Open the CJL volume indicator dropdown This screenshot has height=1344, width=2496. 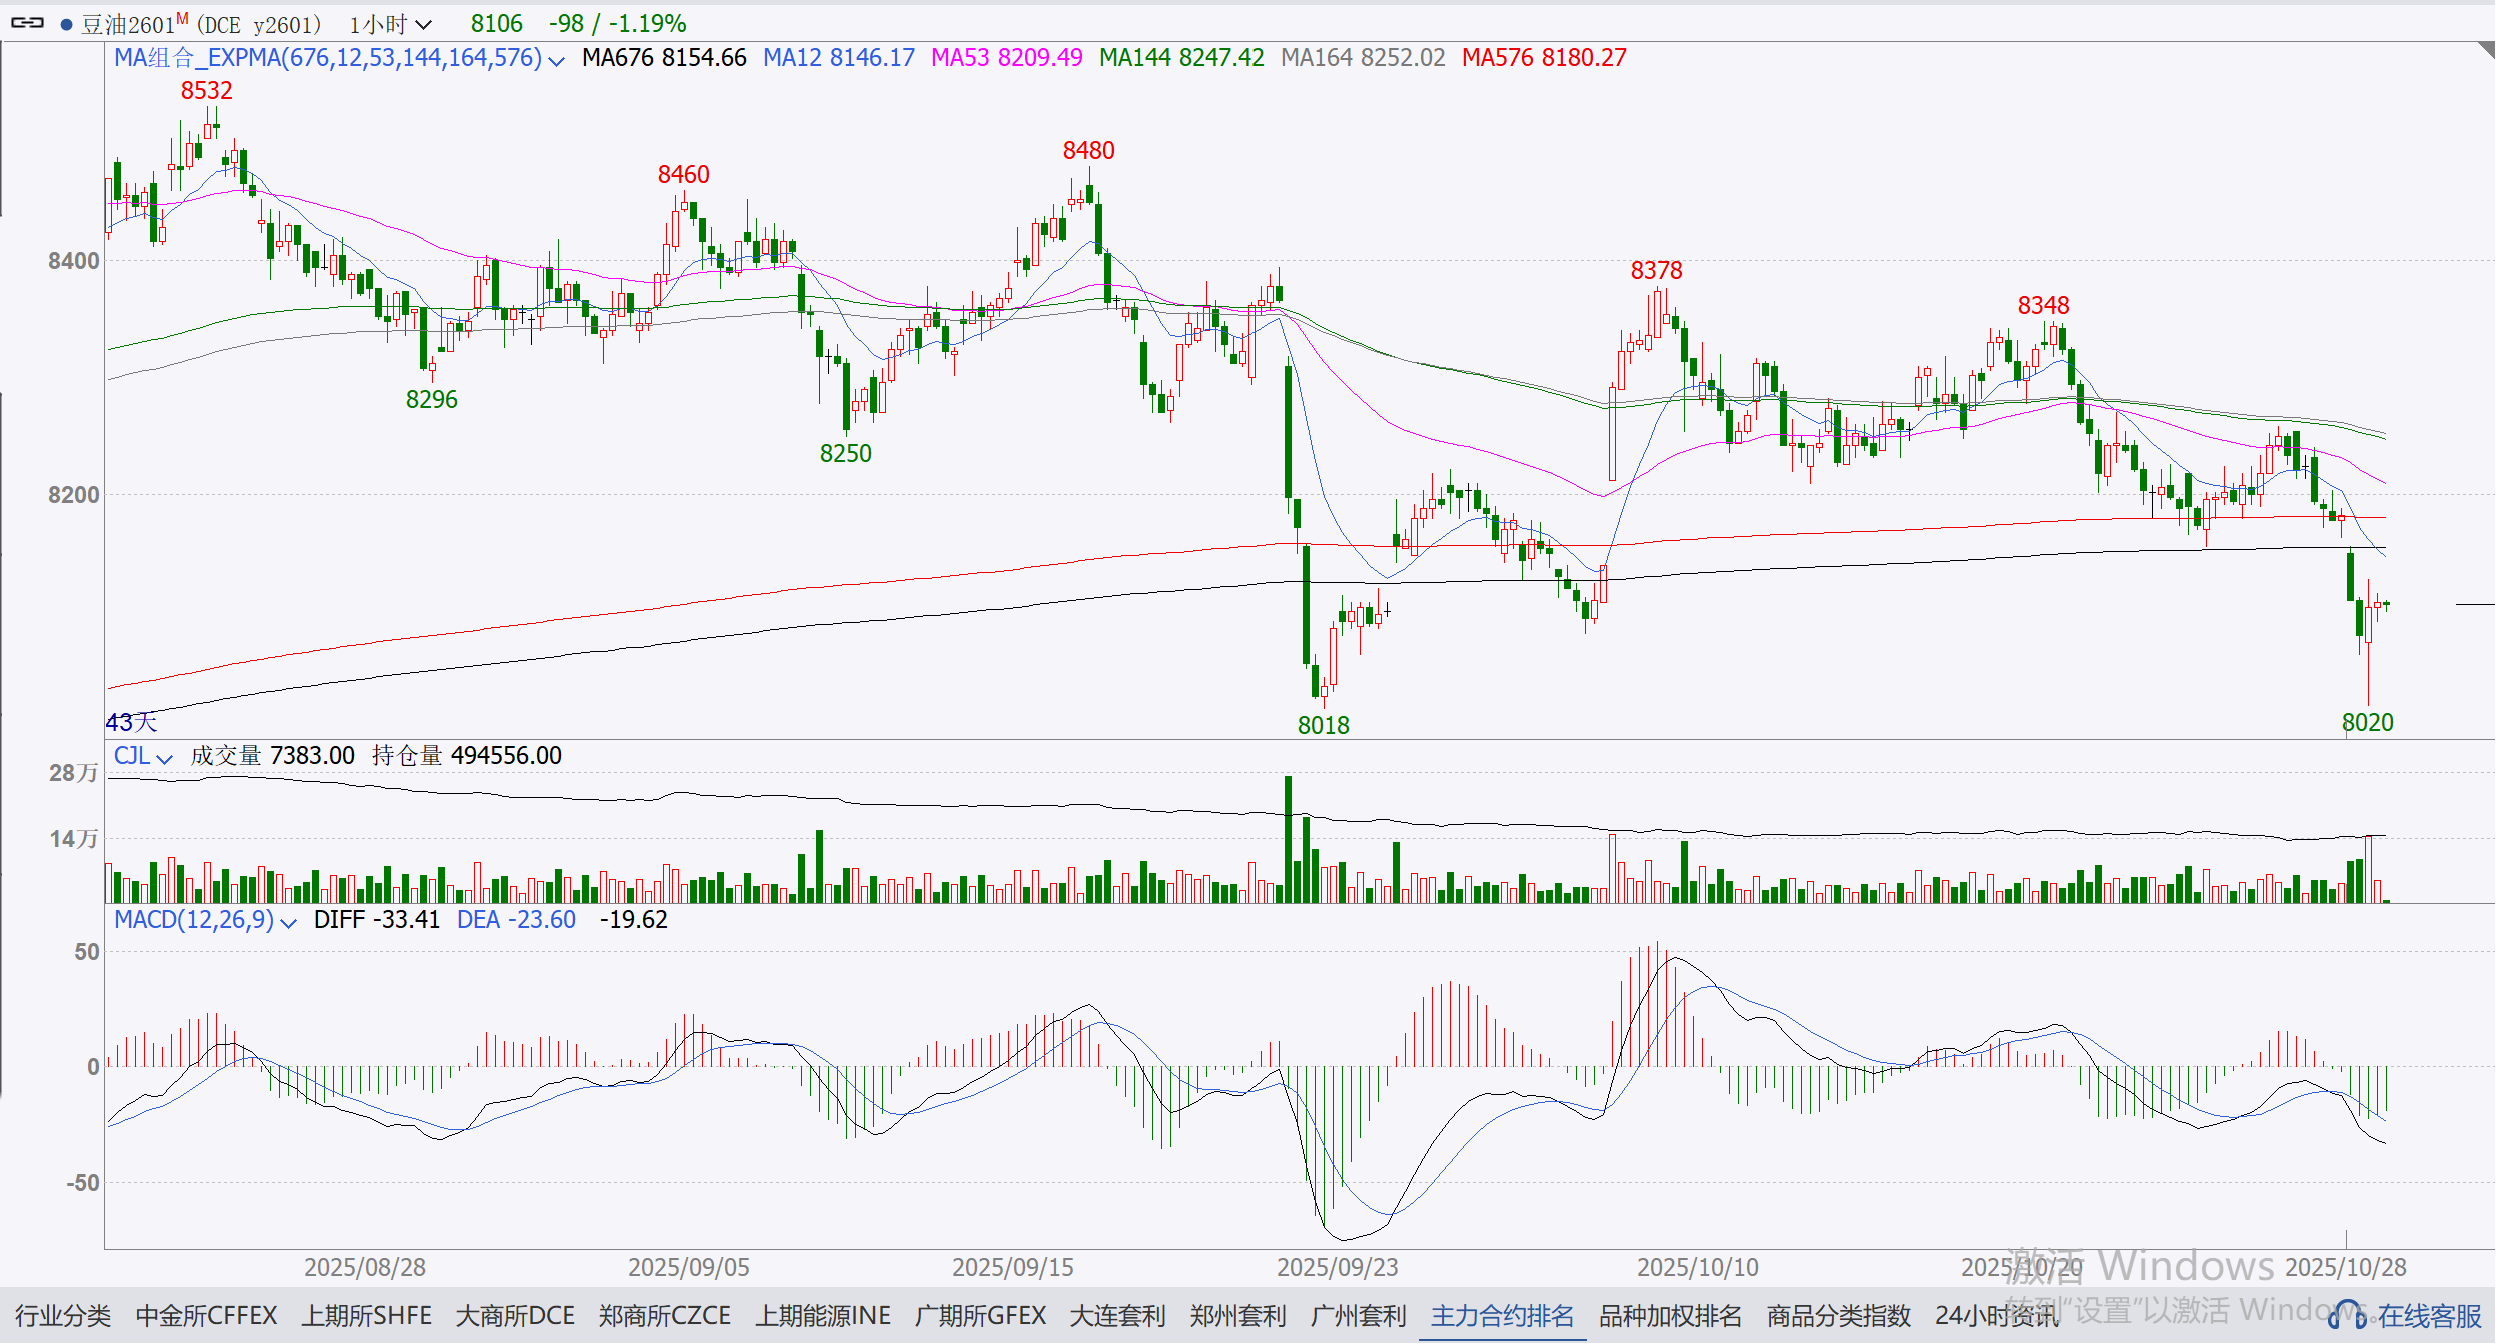165,758
